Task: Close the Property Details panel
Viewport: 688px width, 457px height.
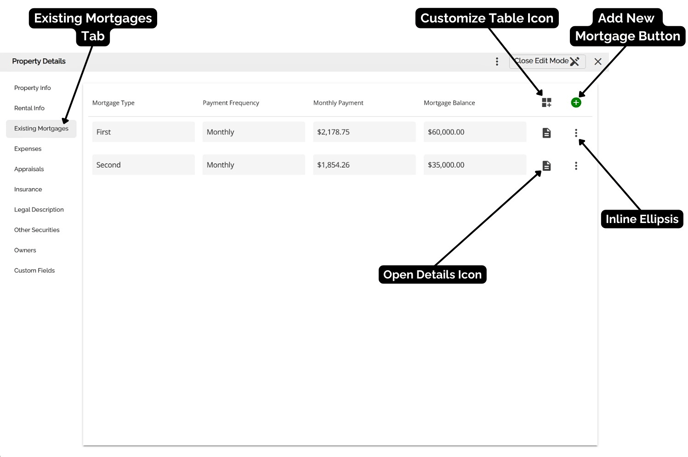Action: 598,61
